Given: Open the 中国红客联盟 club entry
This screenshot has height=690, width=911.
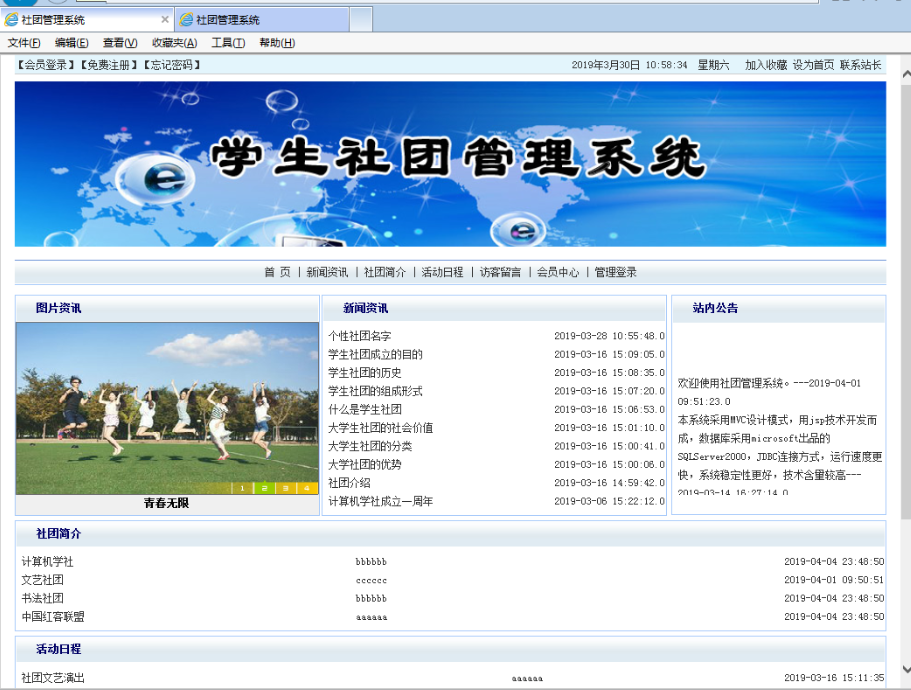Looking at the screenshot, I should [53, 617].
